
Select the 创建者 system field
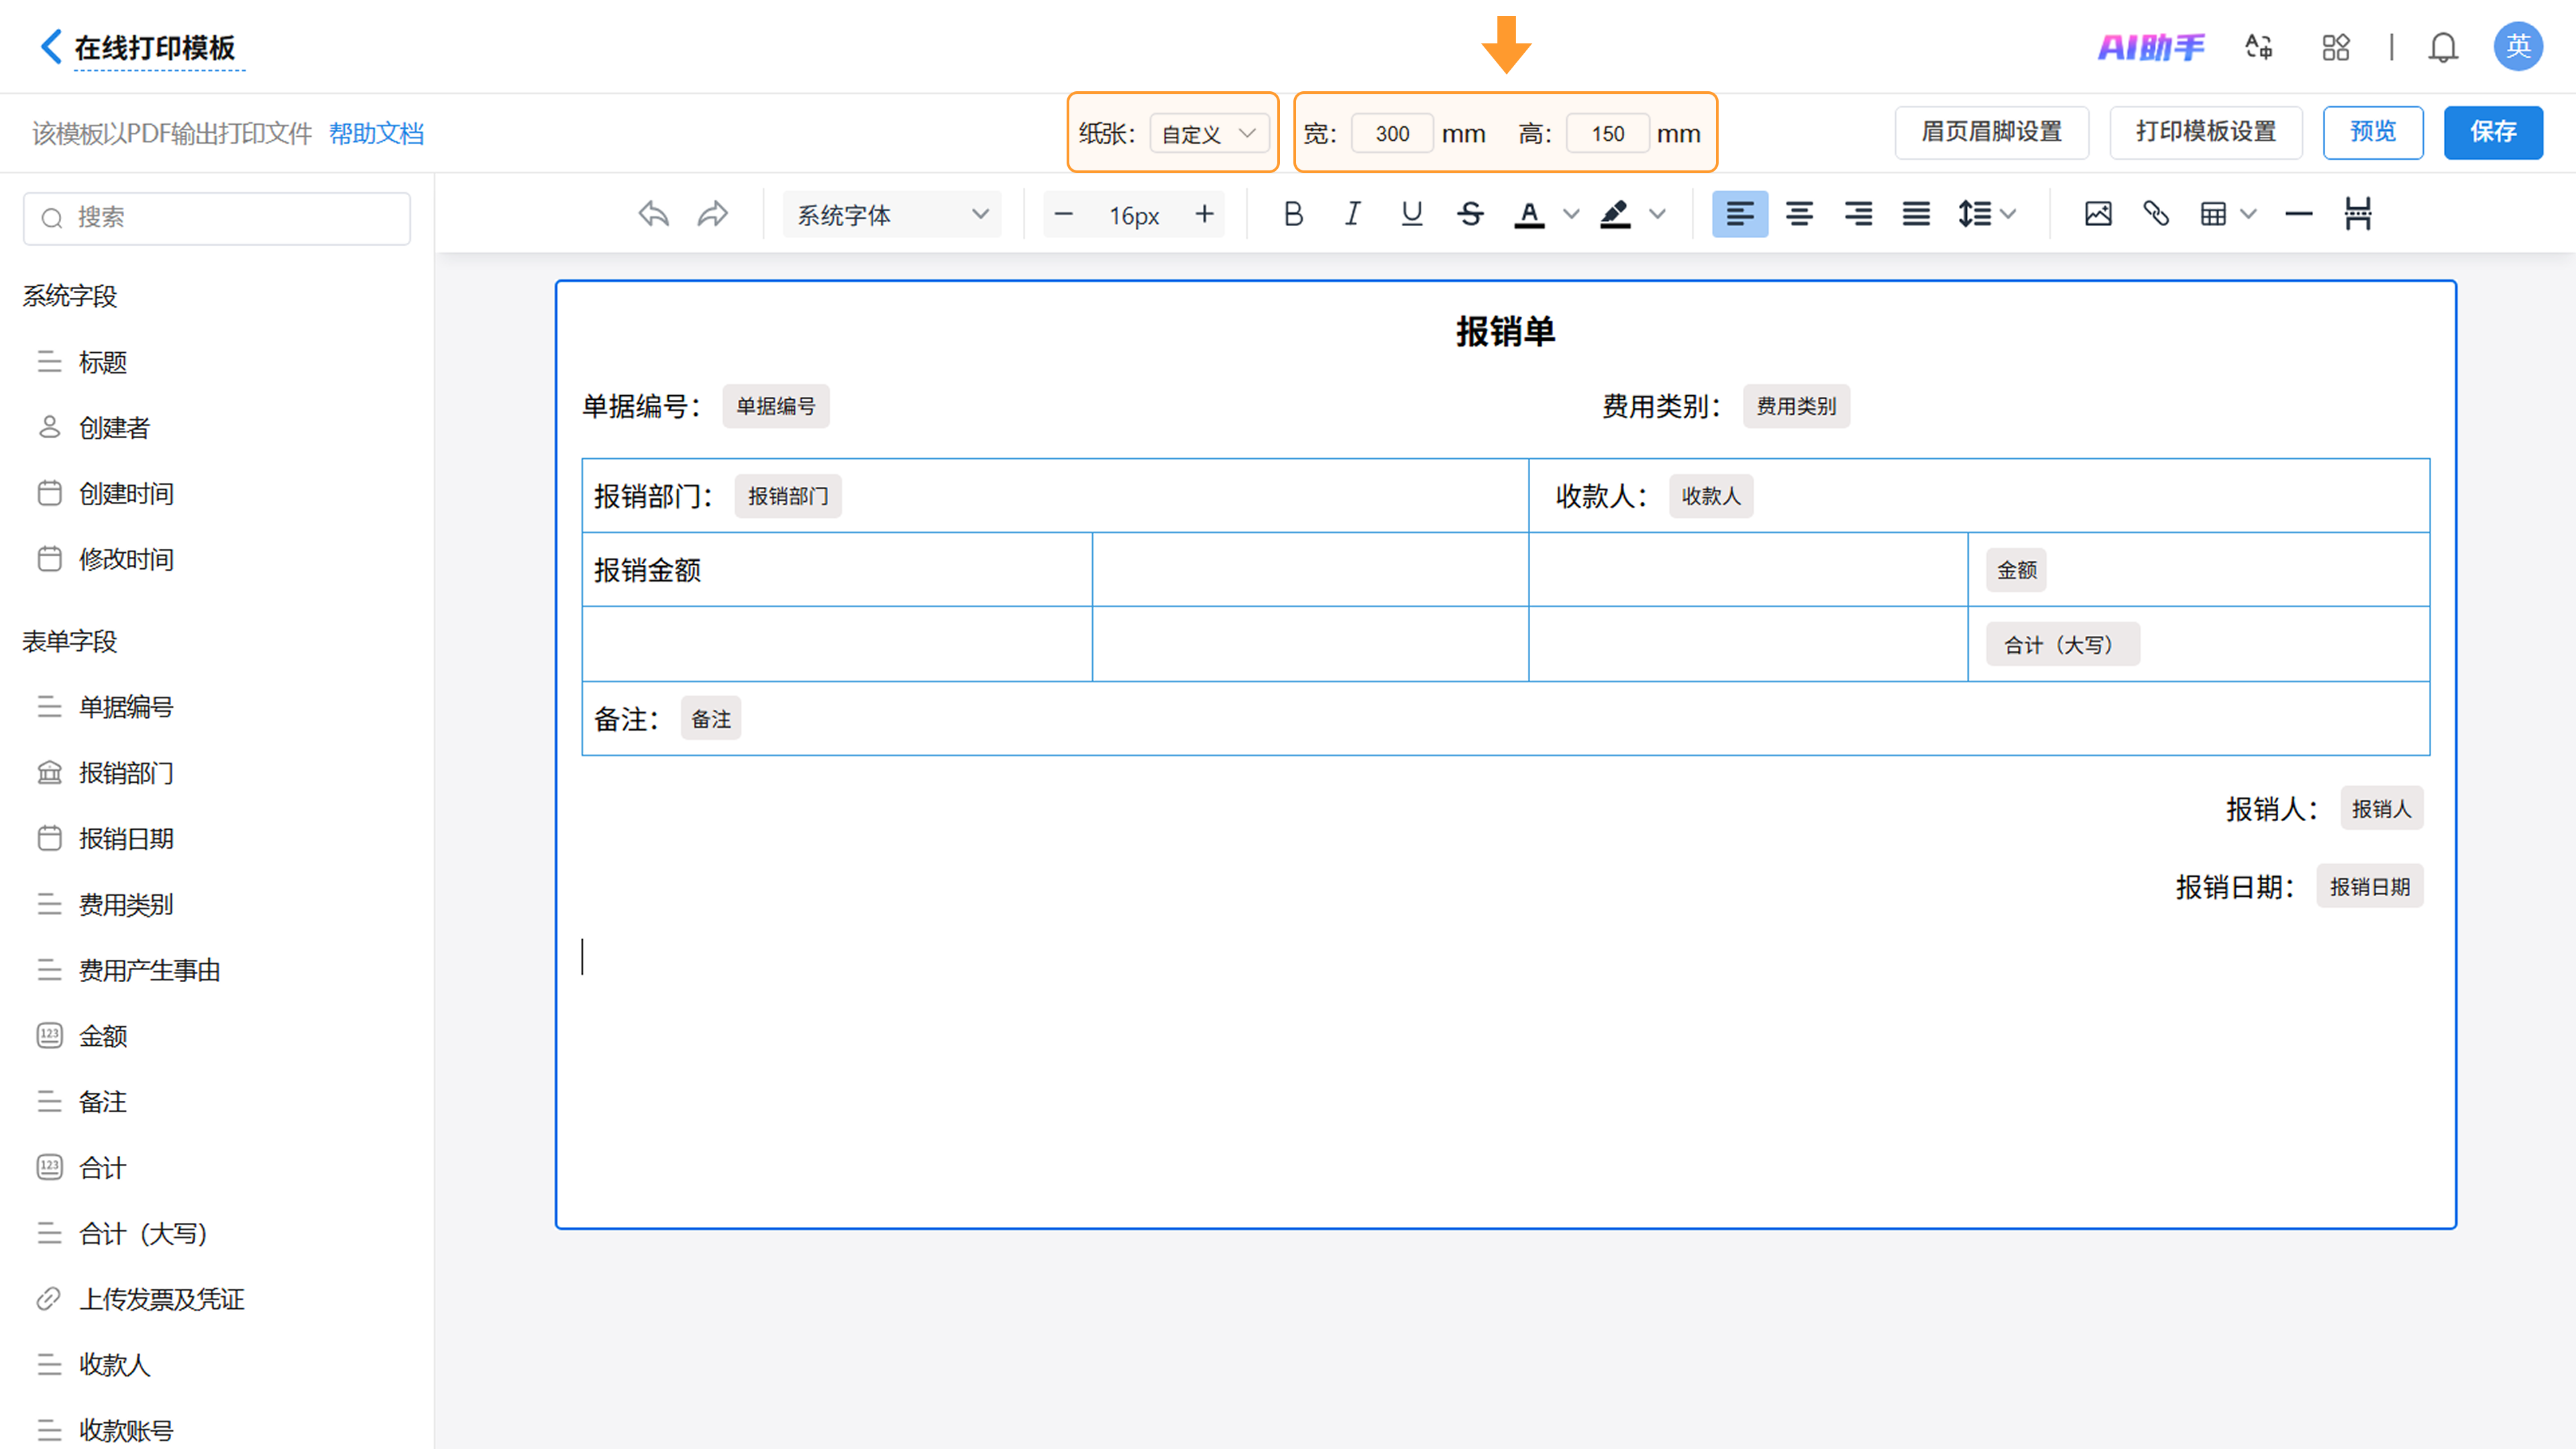114,428
